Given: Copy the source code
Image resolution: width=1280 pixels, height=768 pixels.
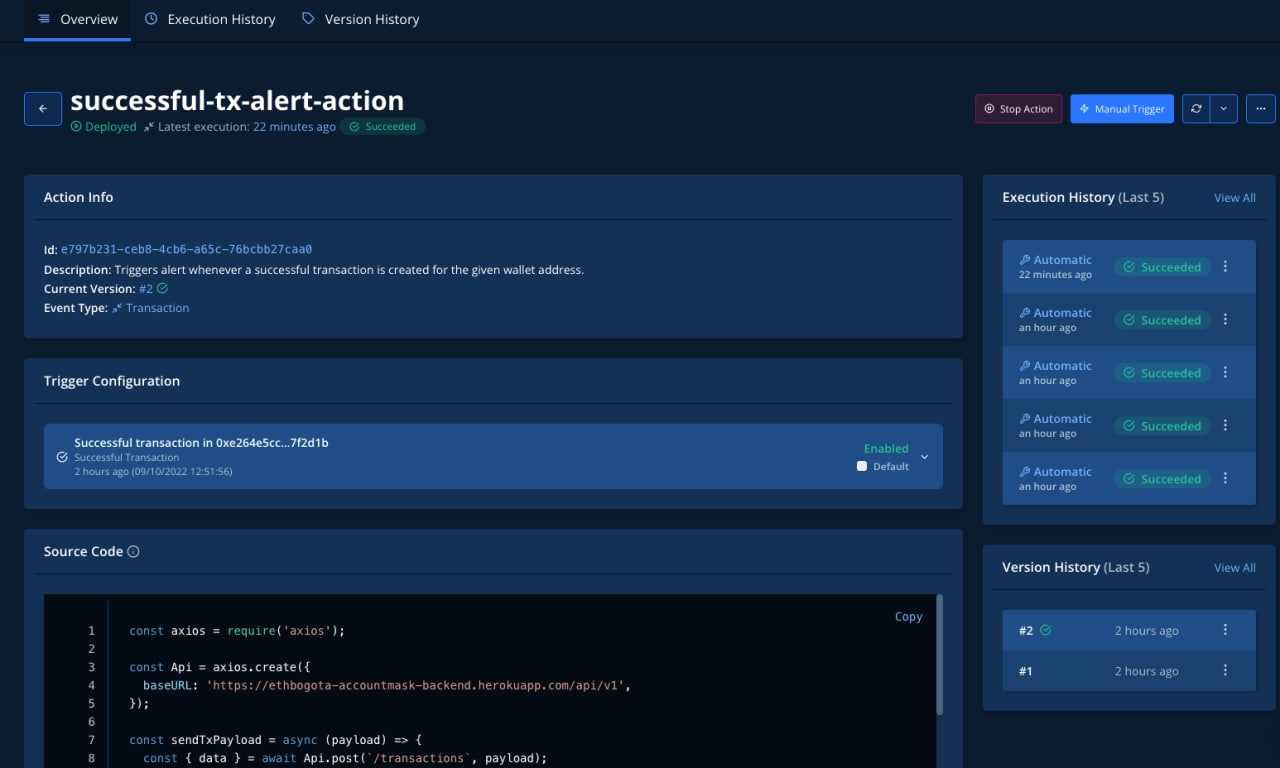Looking at the screenshot, I should point(908,617).
